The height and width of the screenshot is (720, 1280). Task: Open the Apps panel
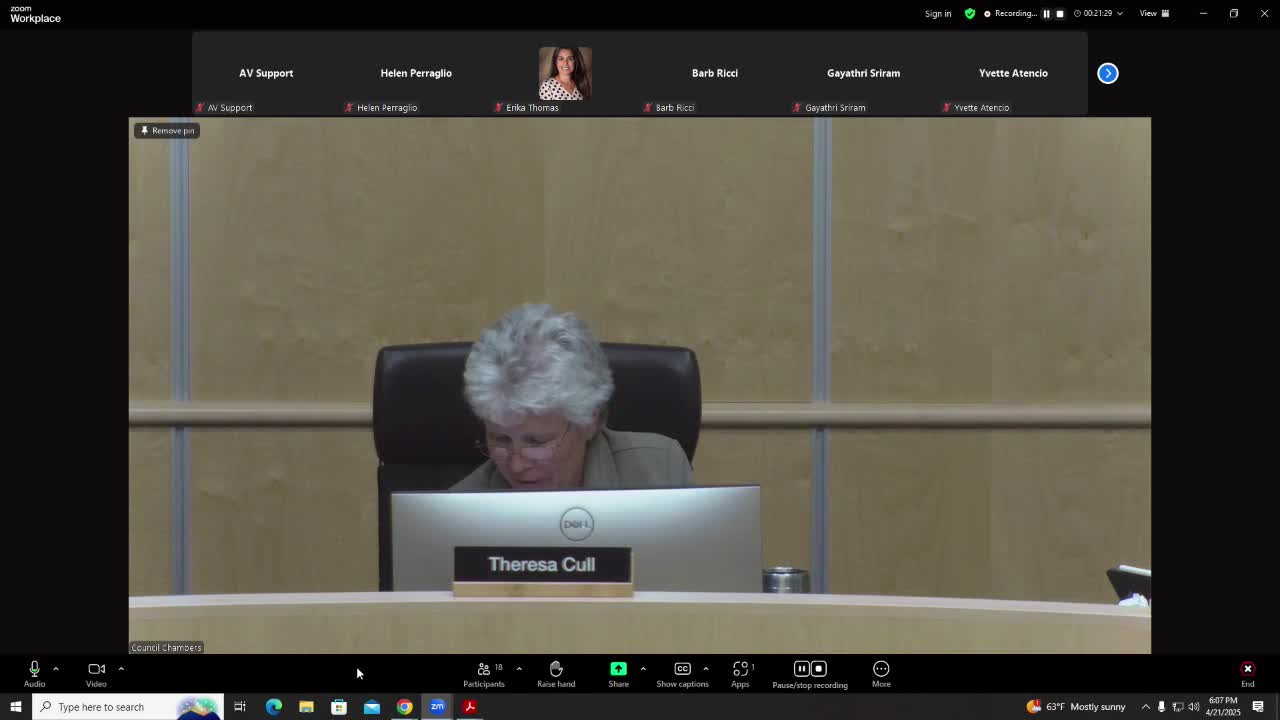coord(740,674)
